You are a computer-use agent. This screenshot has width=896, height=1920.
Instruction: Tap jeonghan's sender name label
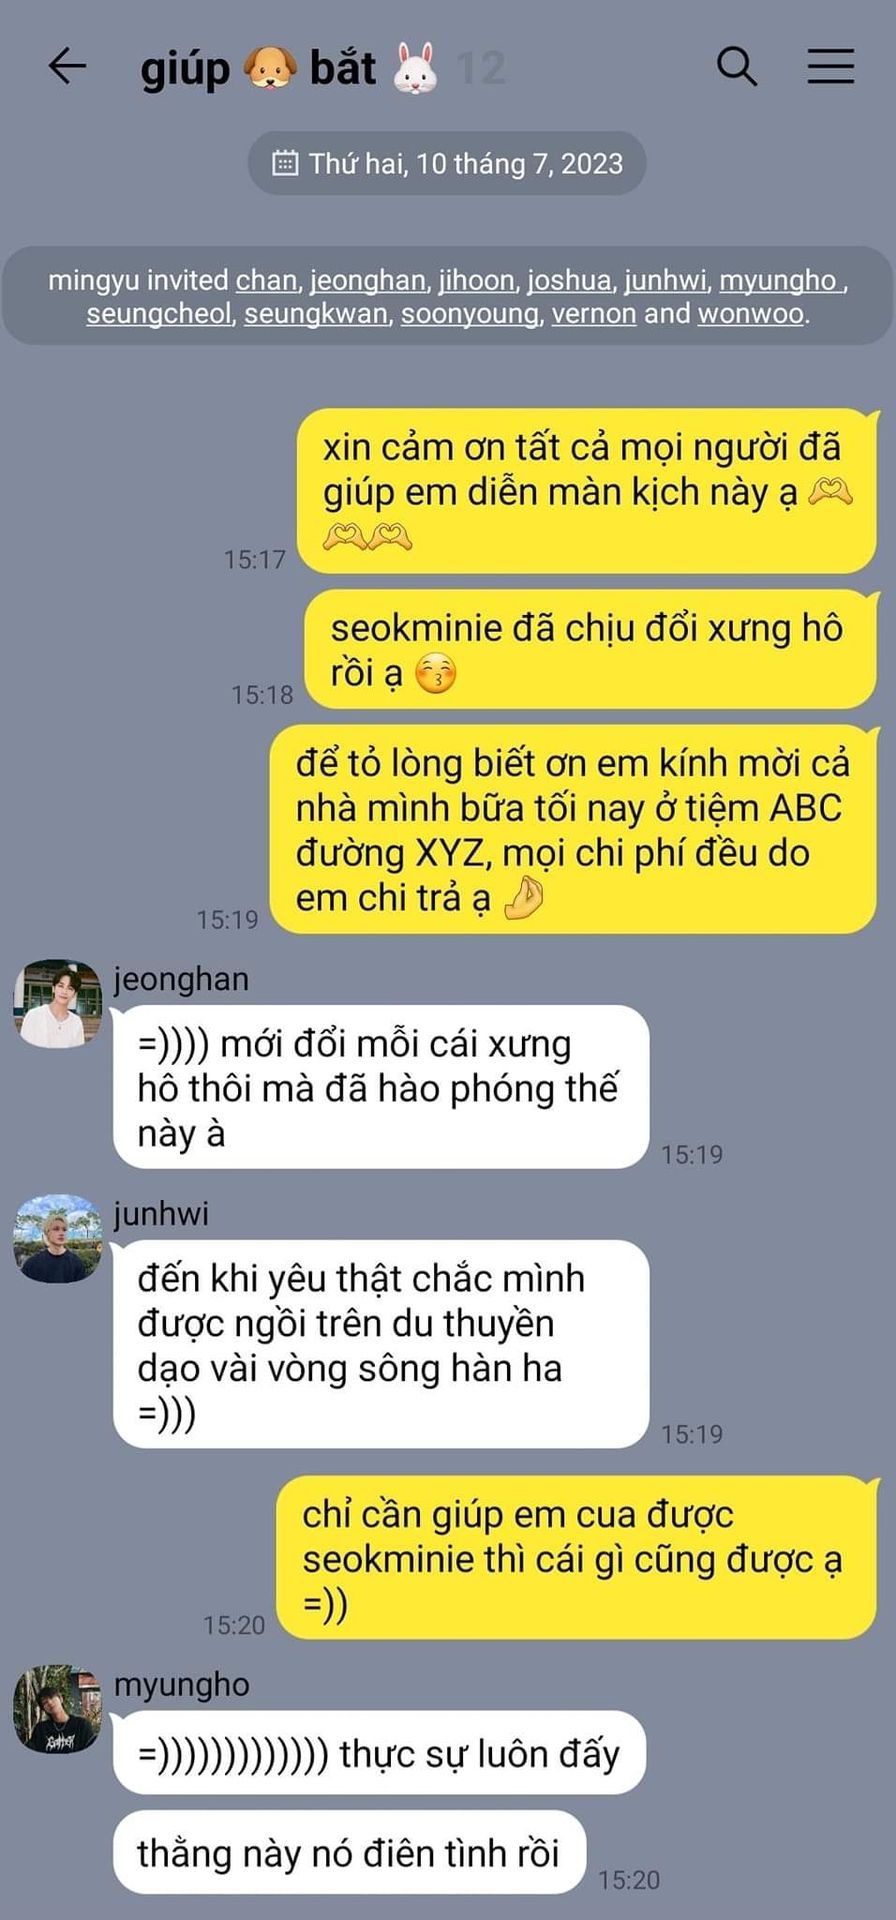point(181,979)
